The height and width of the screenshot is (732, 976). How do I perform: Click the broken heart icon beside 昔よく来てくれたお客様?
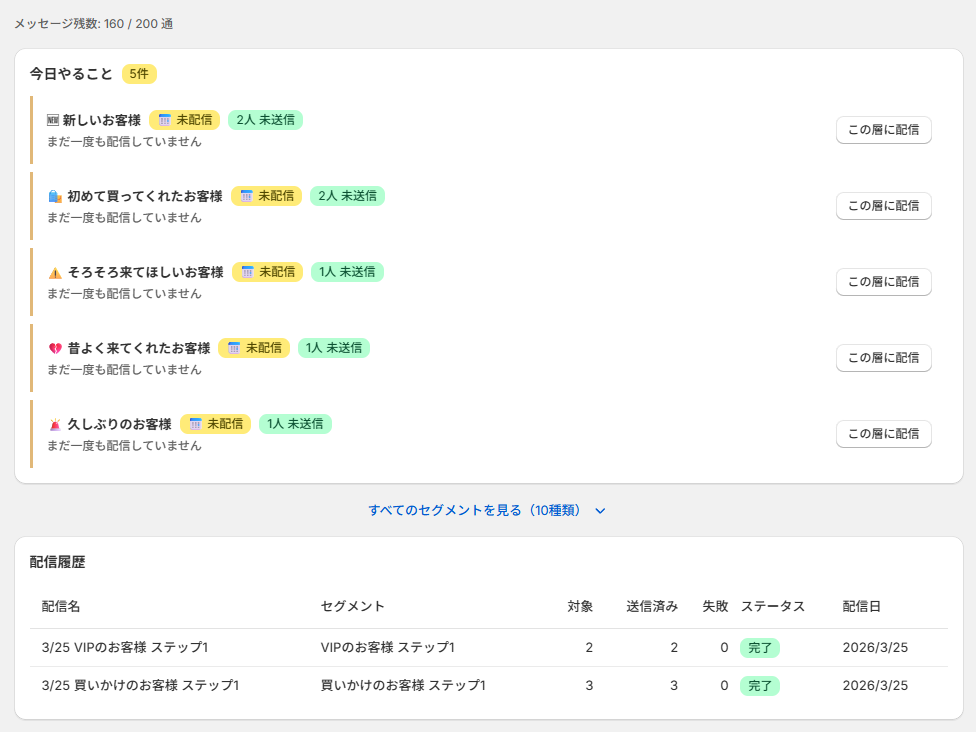55,348
